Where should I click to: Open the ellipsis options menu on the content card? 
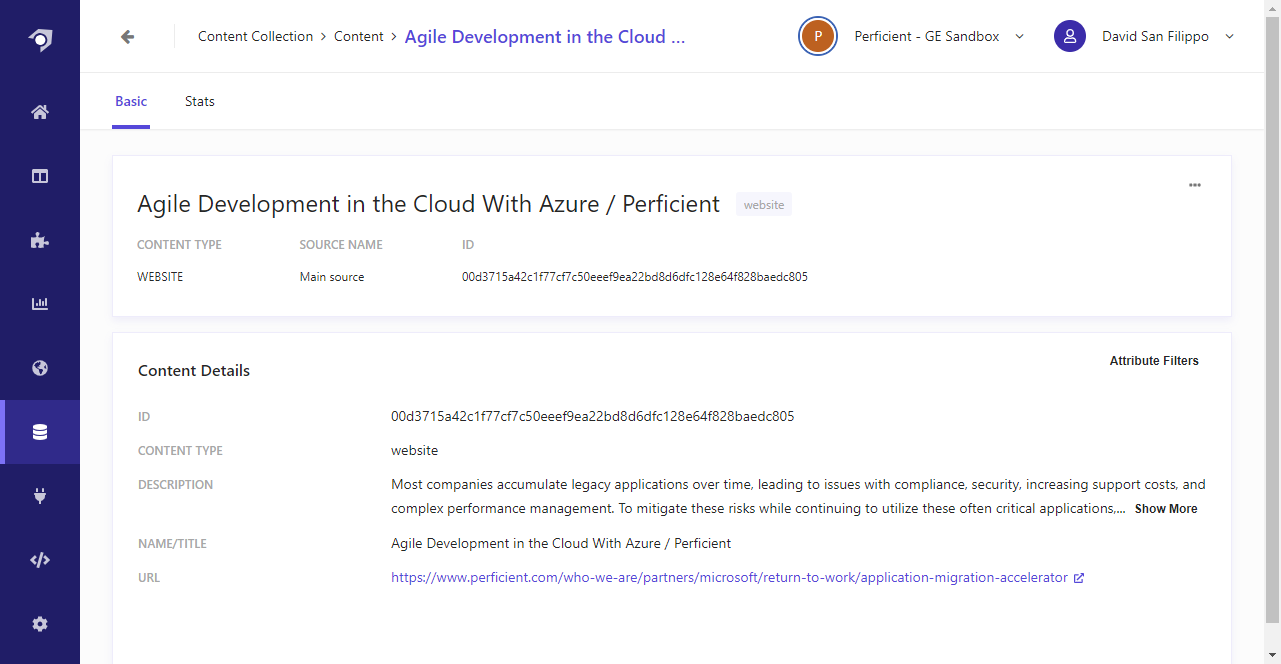[1194, 184]
